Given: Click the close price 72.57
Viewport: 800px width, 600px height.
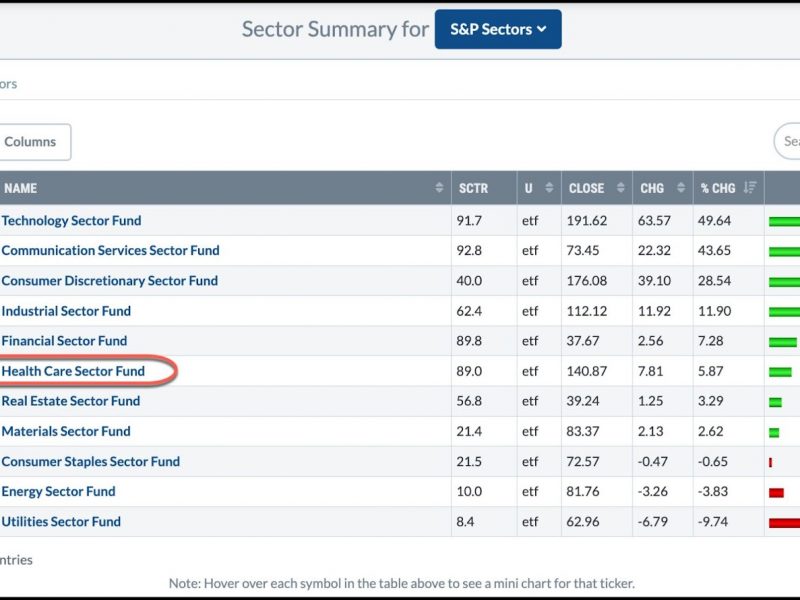Looking at the screenshot, I should (x=583, y=461).
